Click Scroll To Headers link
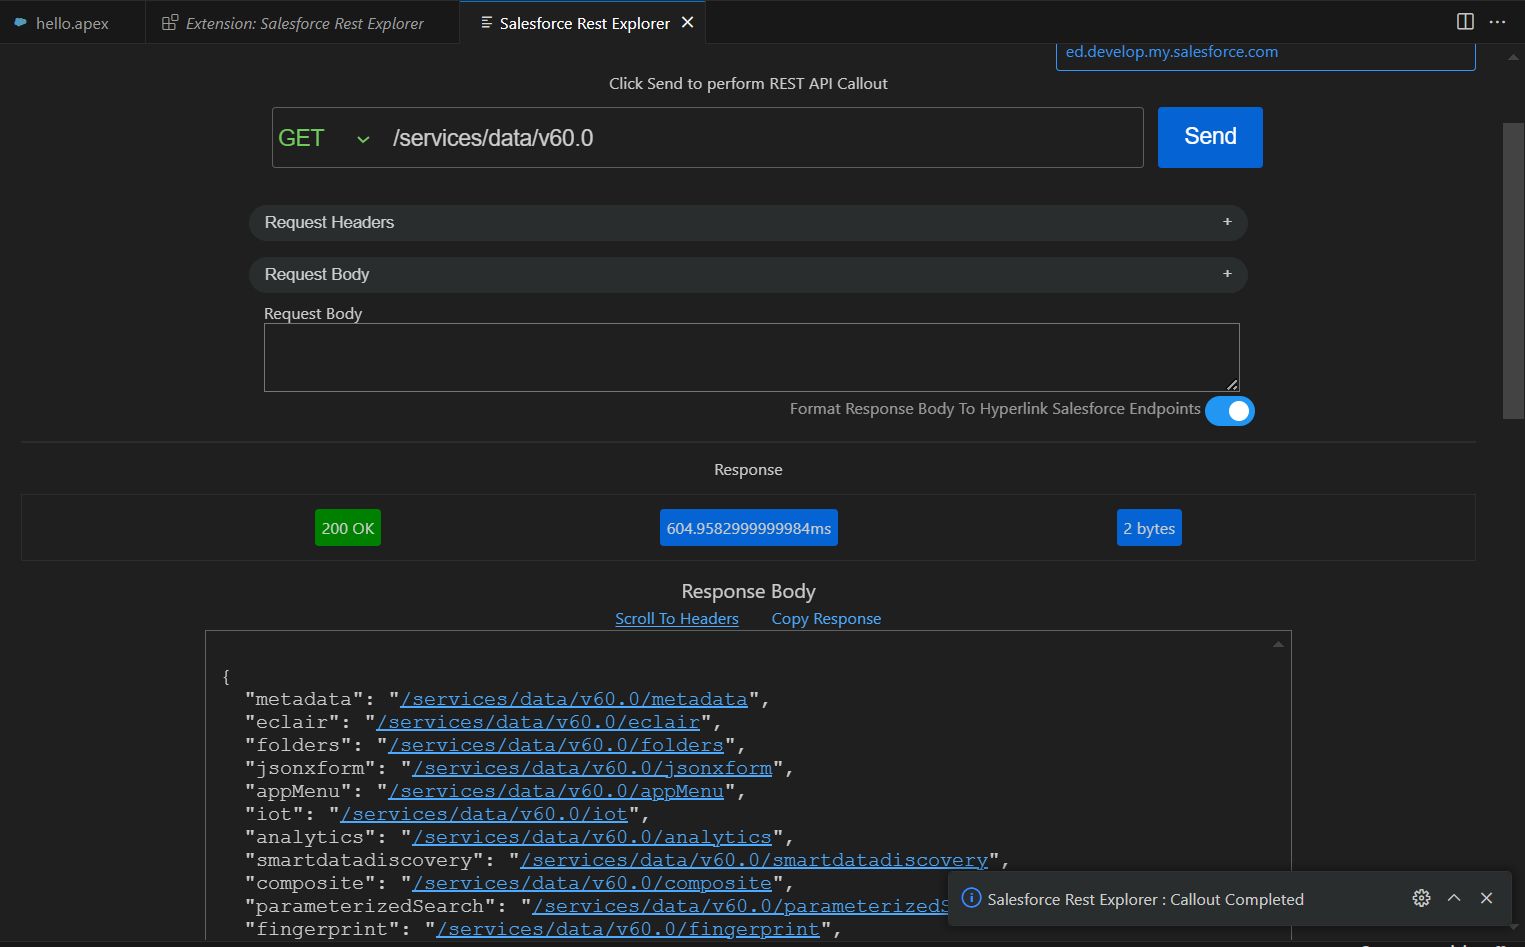 pos(677,619)
